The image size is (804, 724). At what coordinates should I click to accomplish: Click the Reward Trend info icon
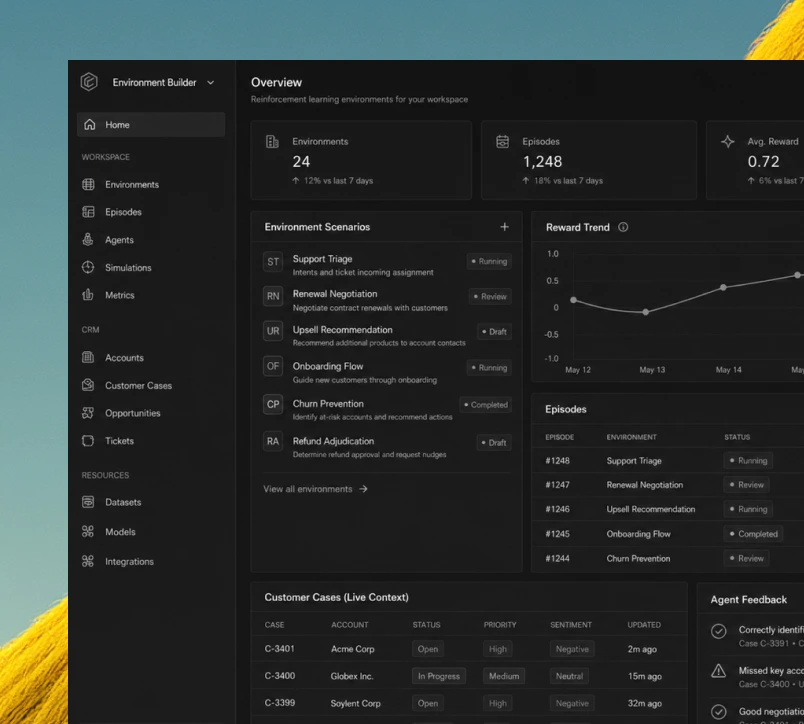(x=623, y=227)
